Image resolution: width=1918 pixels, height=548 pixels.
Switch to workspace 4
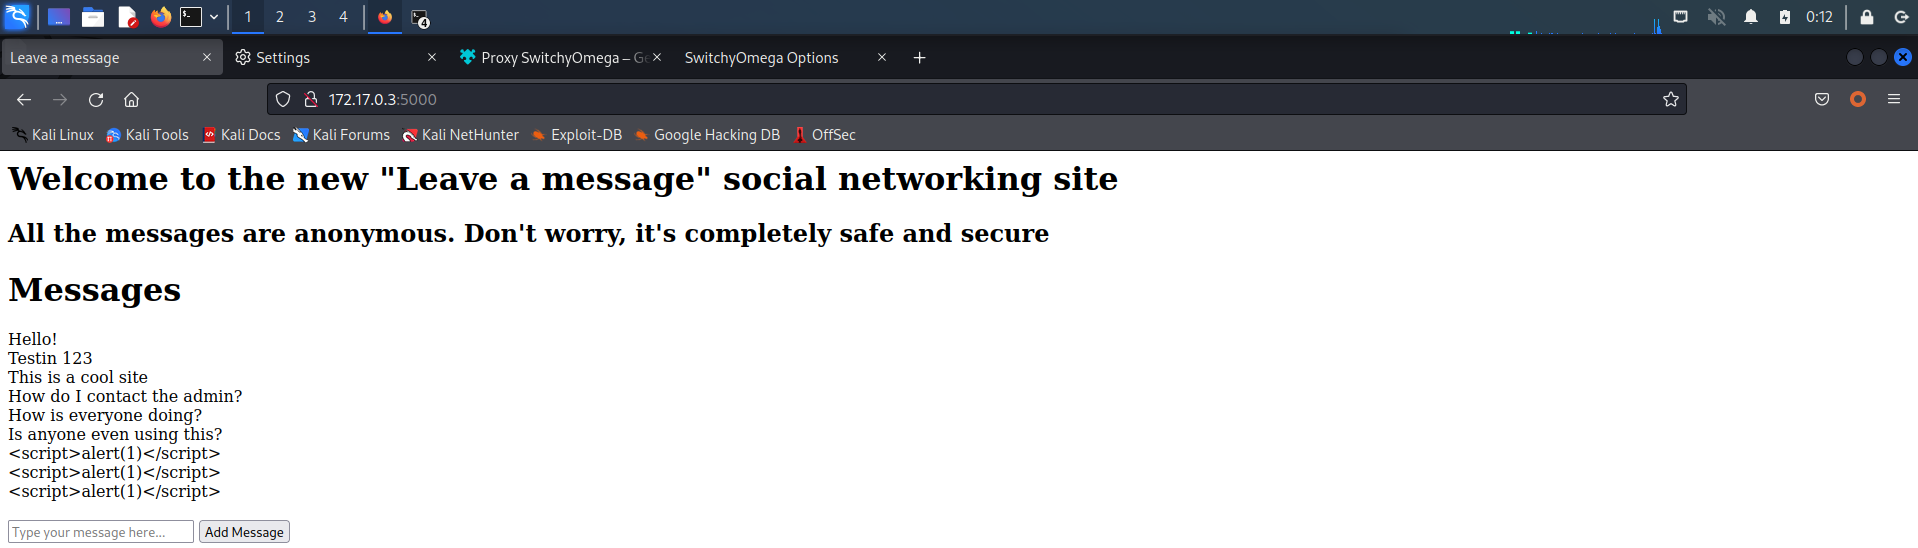pyautogui.click(x=343, y=17)
